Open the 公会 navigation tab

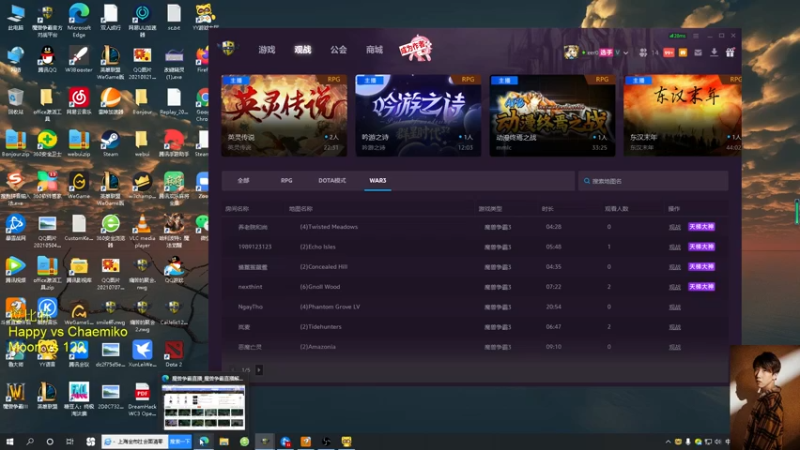[338, 49]
